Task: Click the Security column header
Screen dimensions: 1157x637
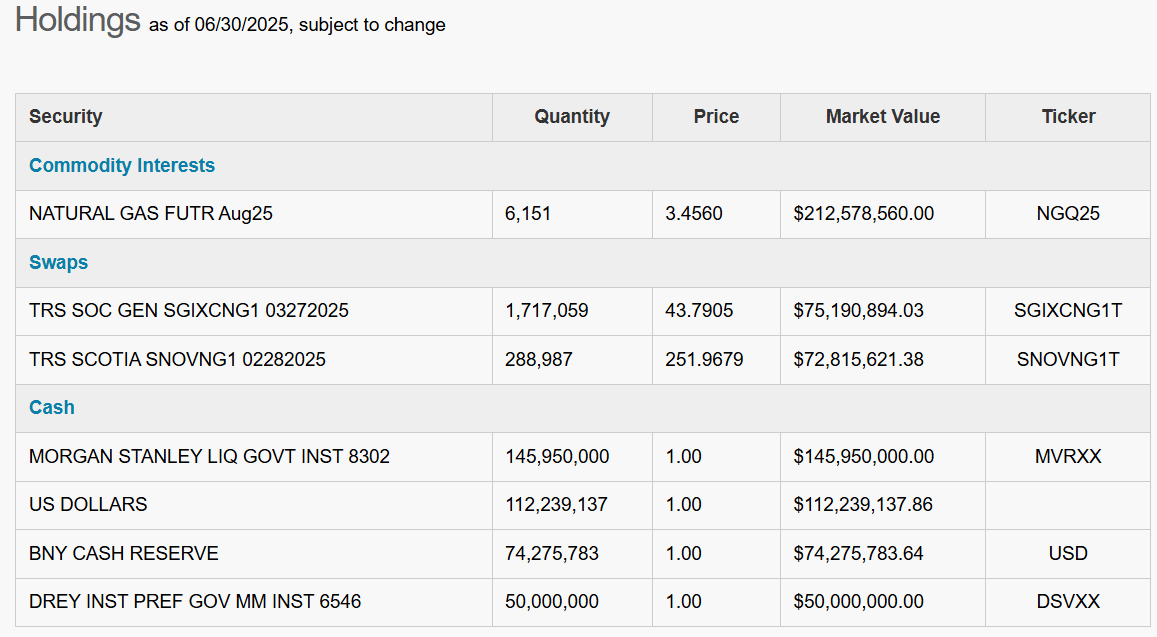Action: [66, 117]
